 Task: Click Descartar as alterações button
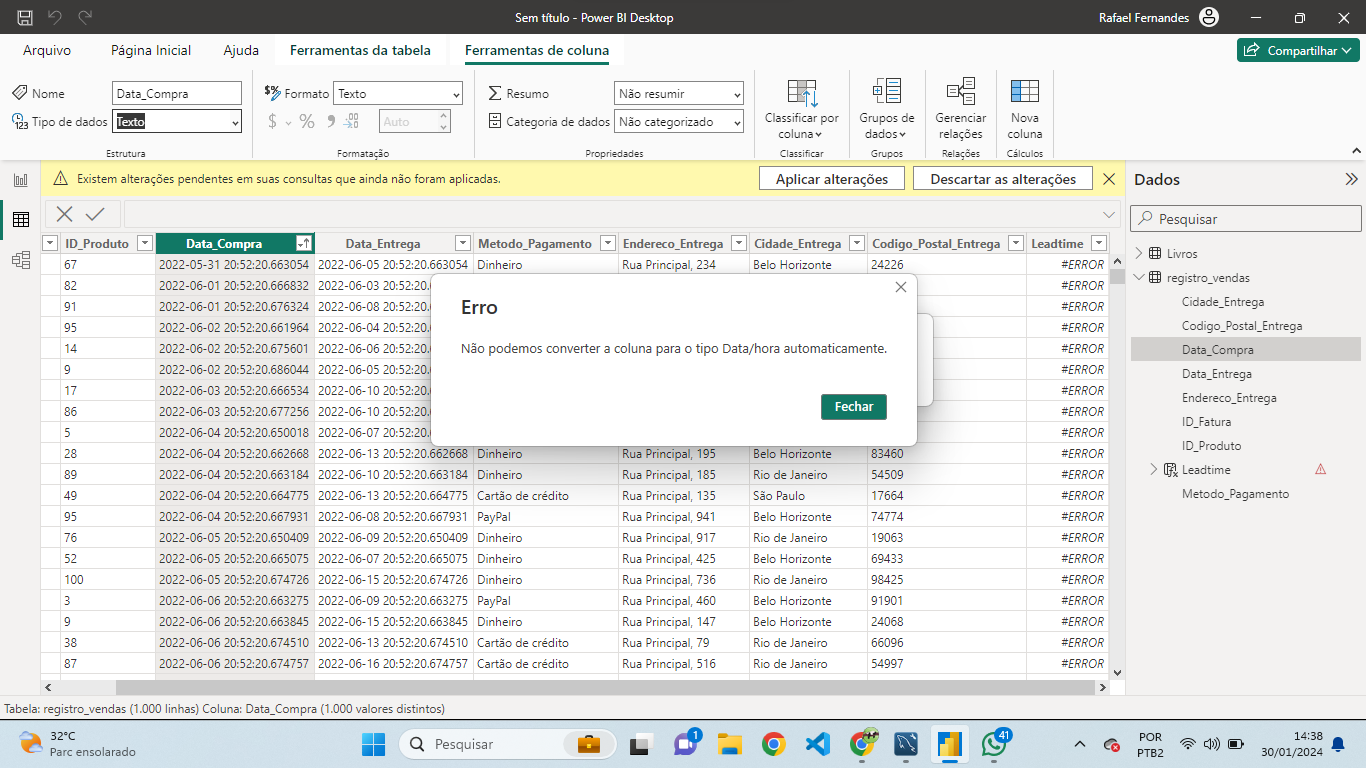pos(1003,179)
